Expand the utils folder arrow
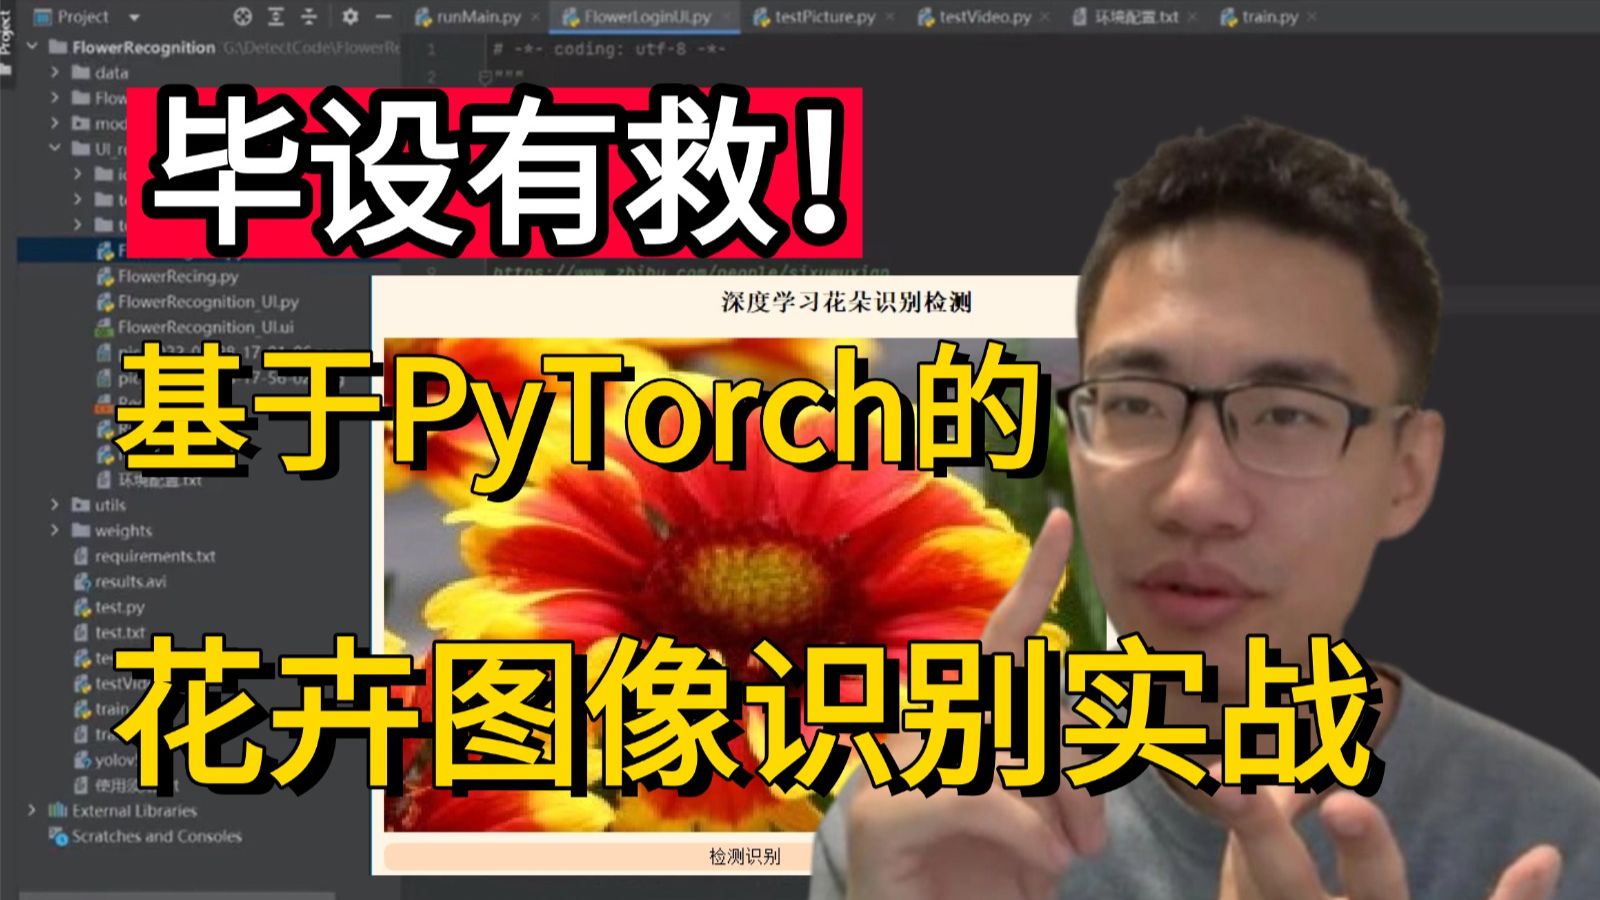This screenshot has height=900, width=1600. pos(55,505)
